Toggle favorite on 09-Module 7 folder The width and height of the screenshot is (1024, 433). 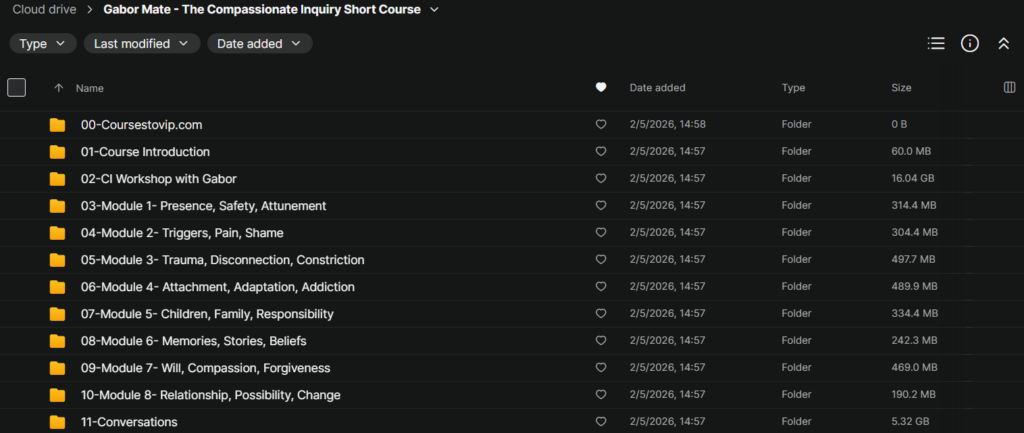tap(601, 368)
